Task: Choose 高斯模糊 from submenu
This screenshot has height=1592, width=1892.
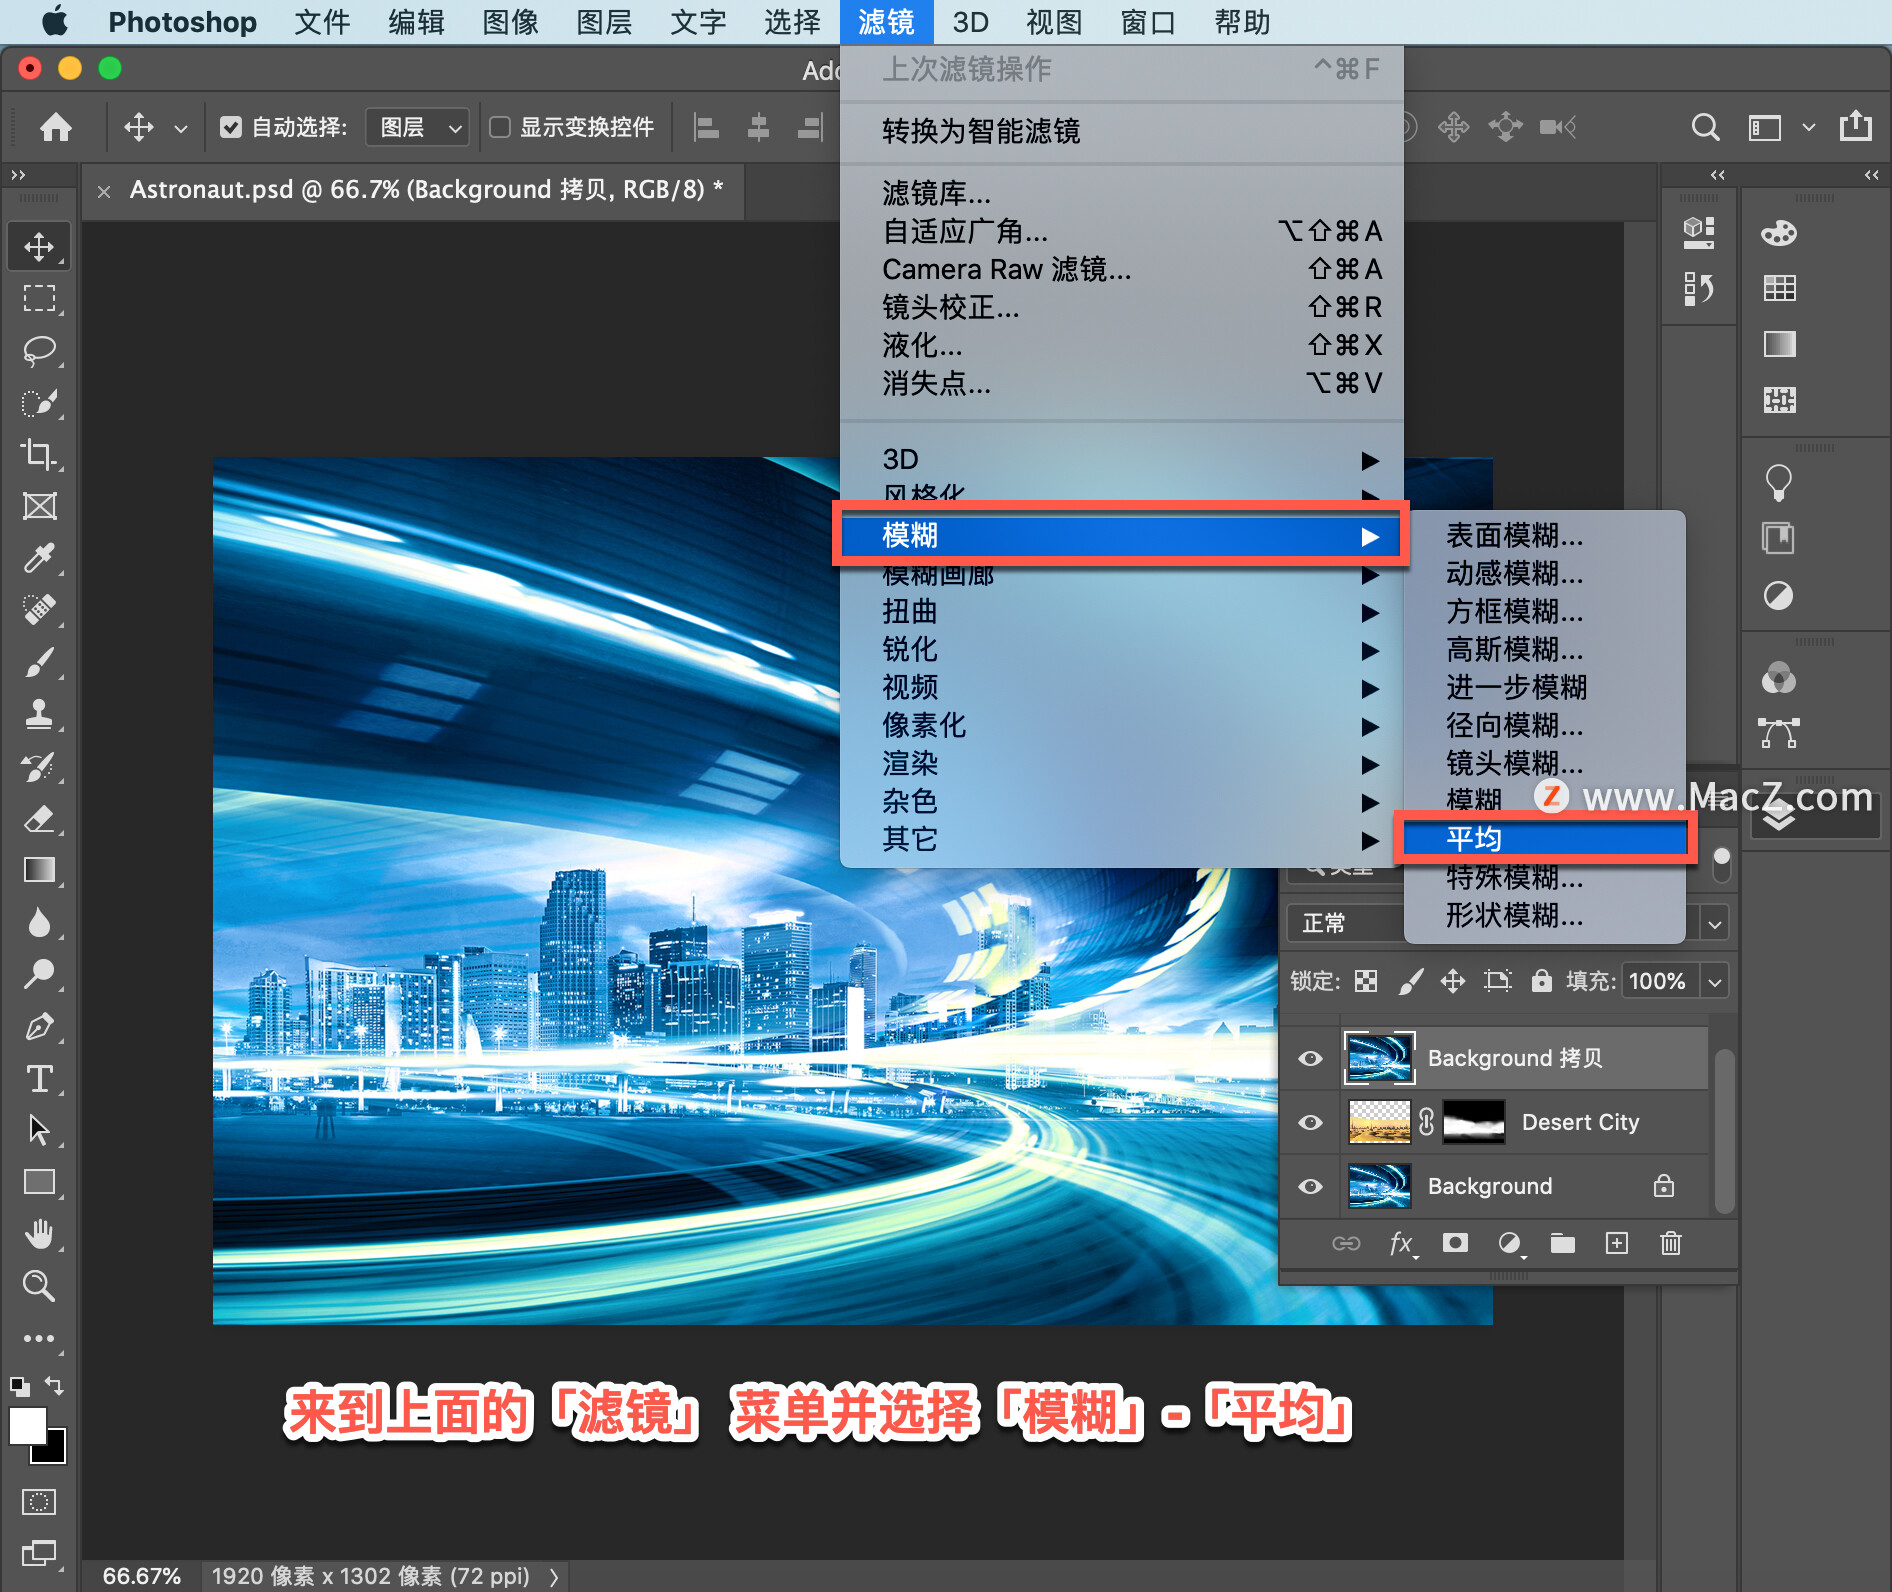Action: pyautogui.click(x=1545, y=649)
